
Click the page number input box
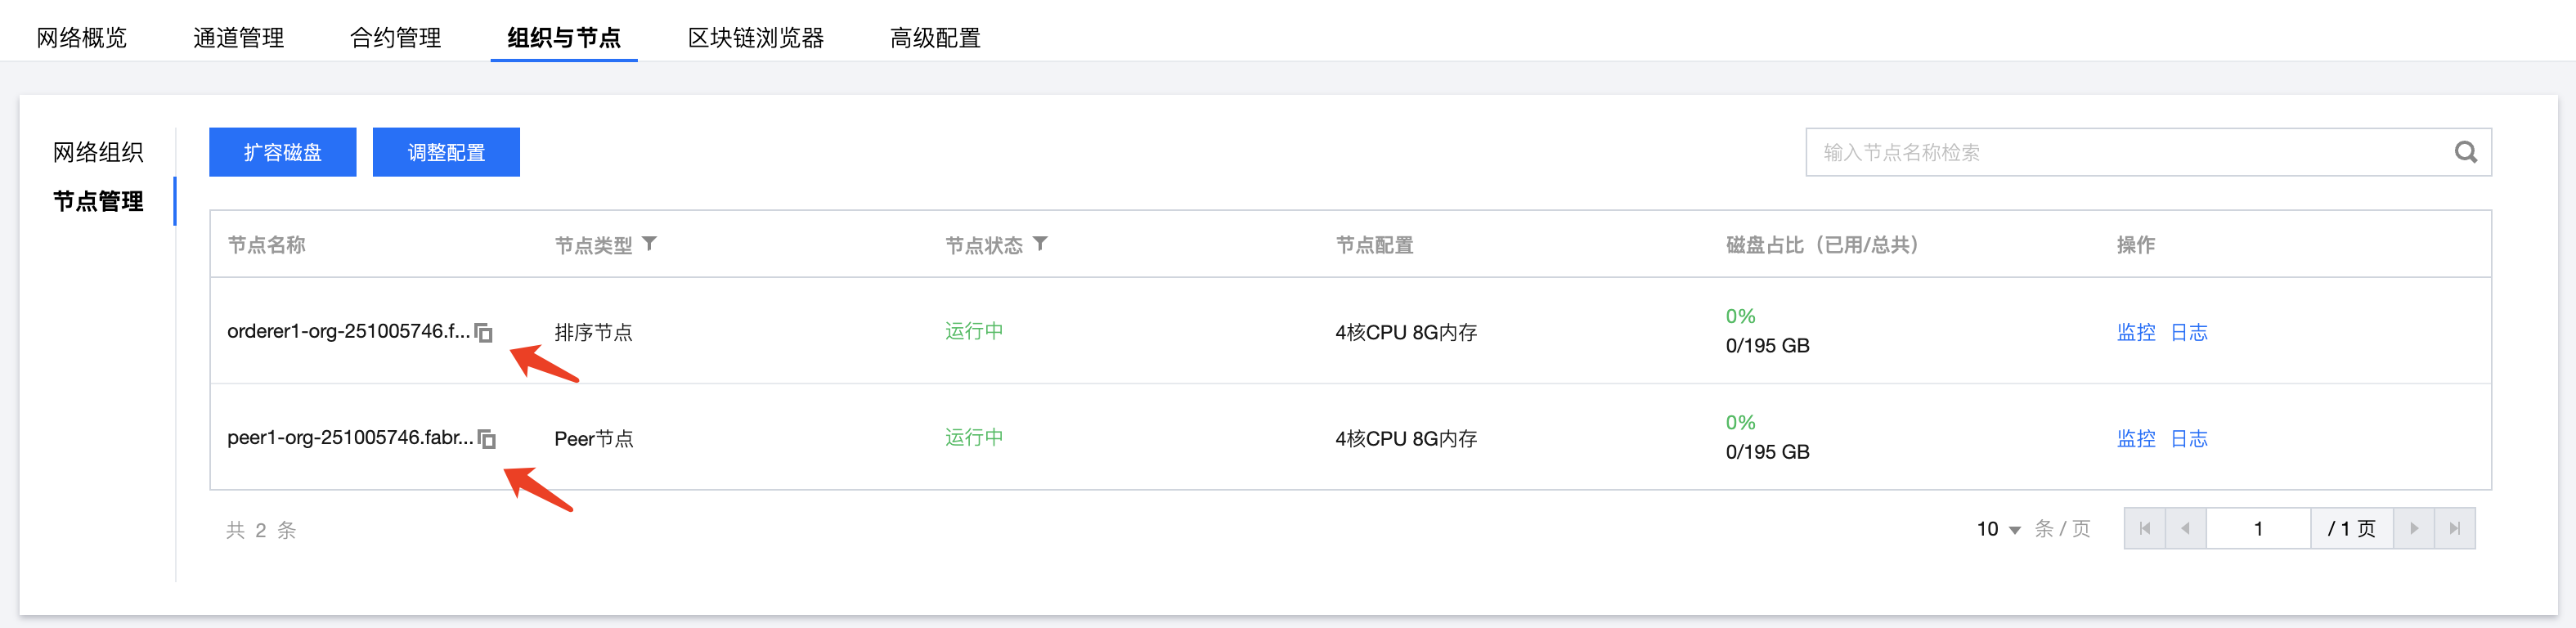click(x=2257, y=529)
